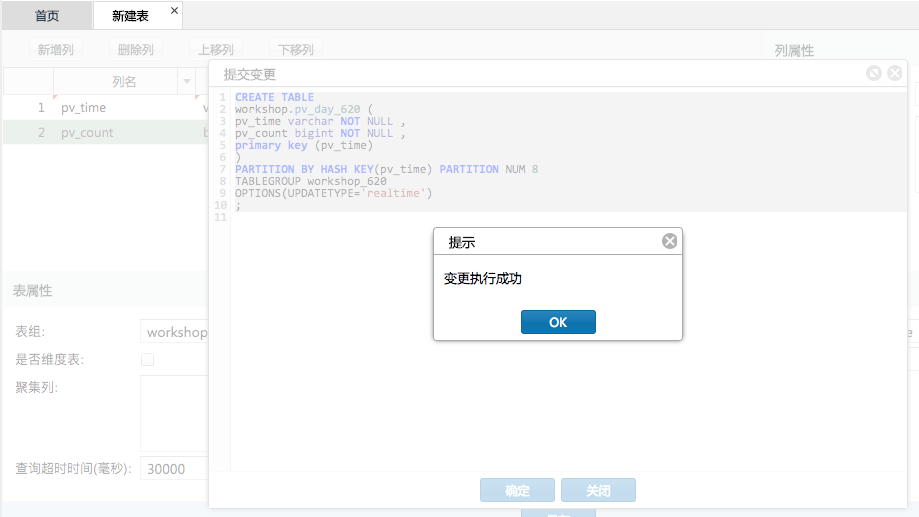Click the PARTITION BY HASH KEY line
Image resolution: width=919 pixels, height=517 pixels.
coord(386,169)
